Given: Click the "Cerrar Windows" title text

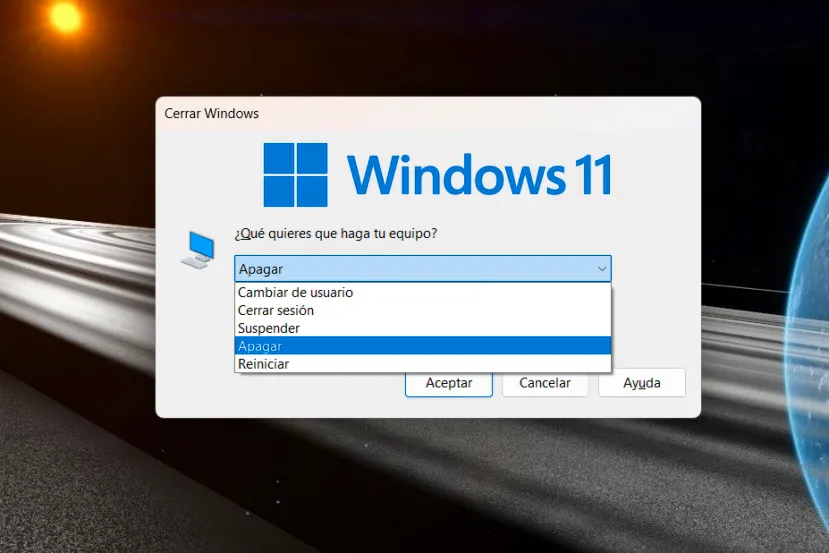Looking at the screenshot, I should (211, 114).
